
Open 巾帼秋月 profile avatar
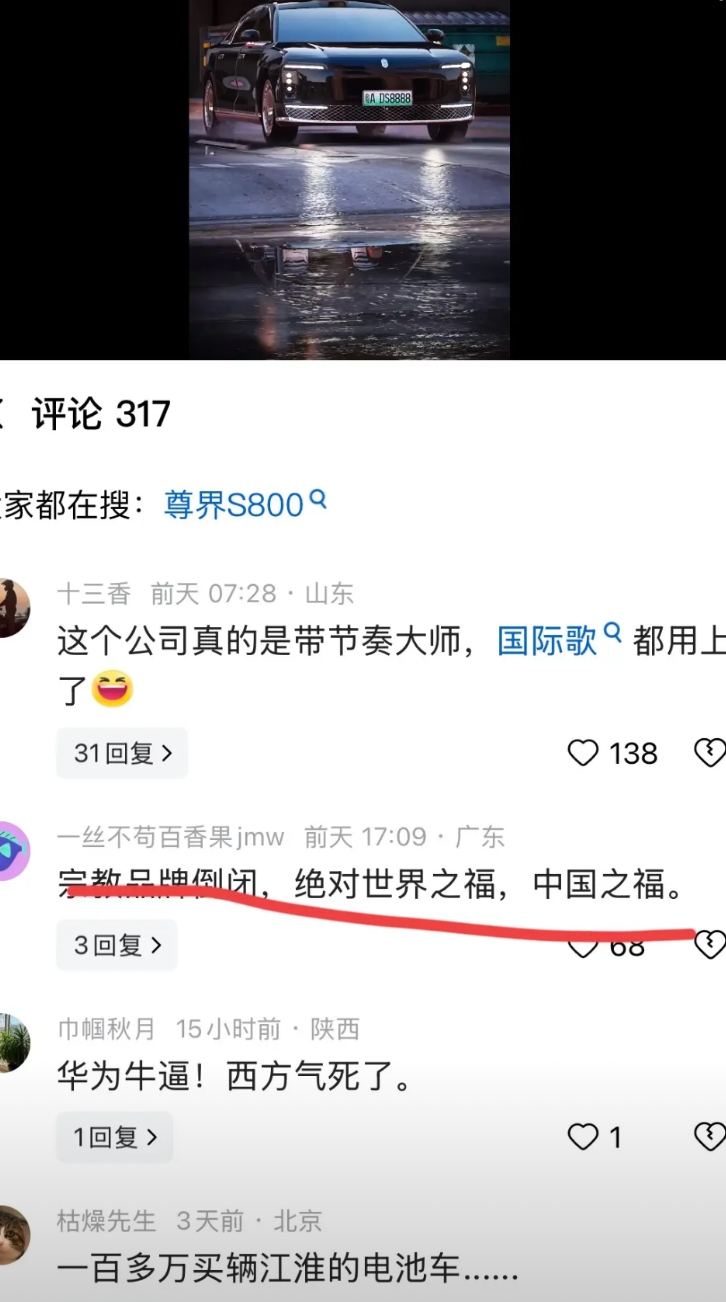(x=12, y=1043)
